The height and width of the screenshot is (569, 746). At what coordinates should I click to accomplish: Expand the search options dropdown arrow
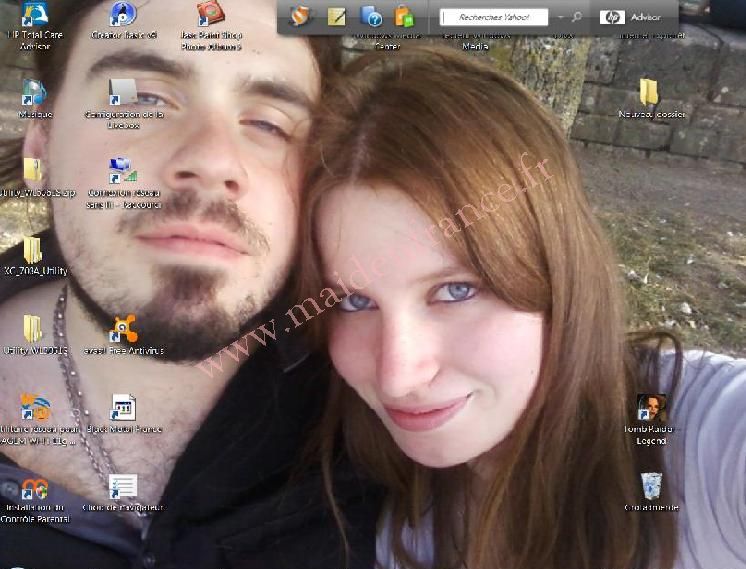pyautogui.click(x=559, y=17)
